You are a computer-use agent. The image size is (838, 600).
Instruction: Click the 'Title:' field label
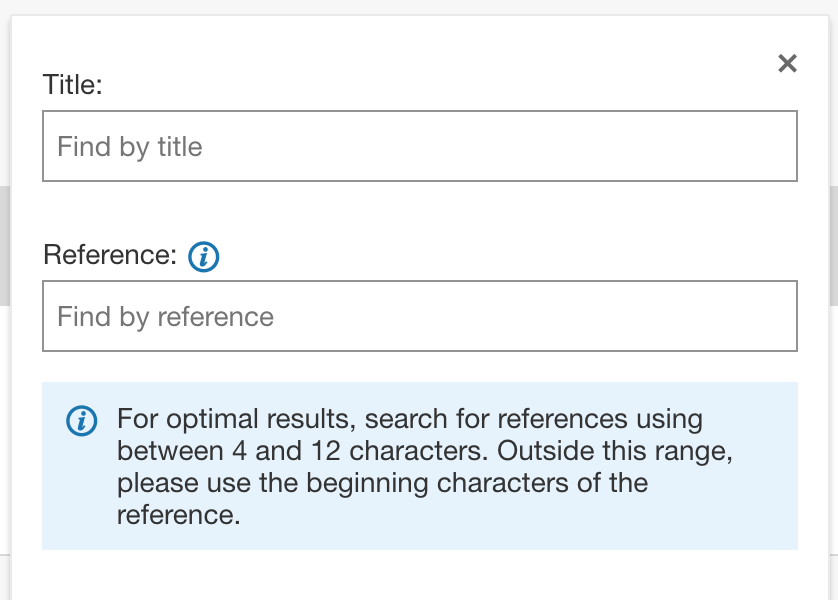(73, 85)
